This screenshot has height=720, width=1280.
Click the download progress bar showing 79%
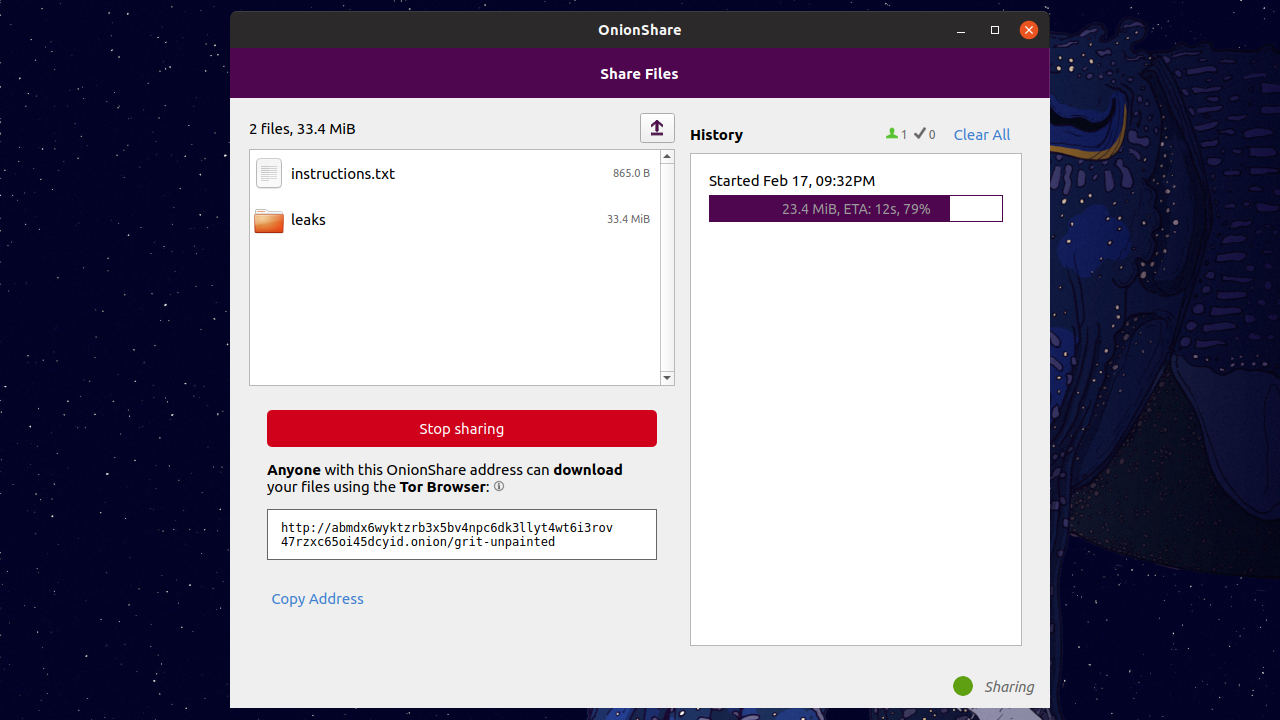(x=856, y=209)
